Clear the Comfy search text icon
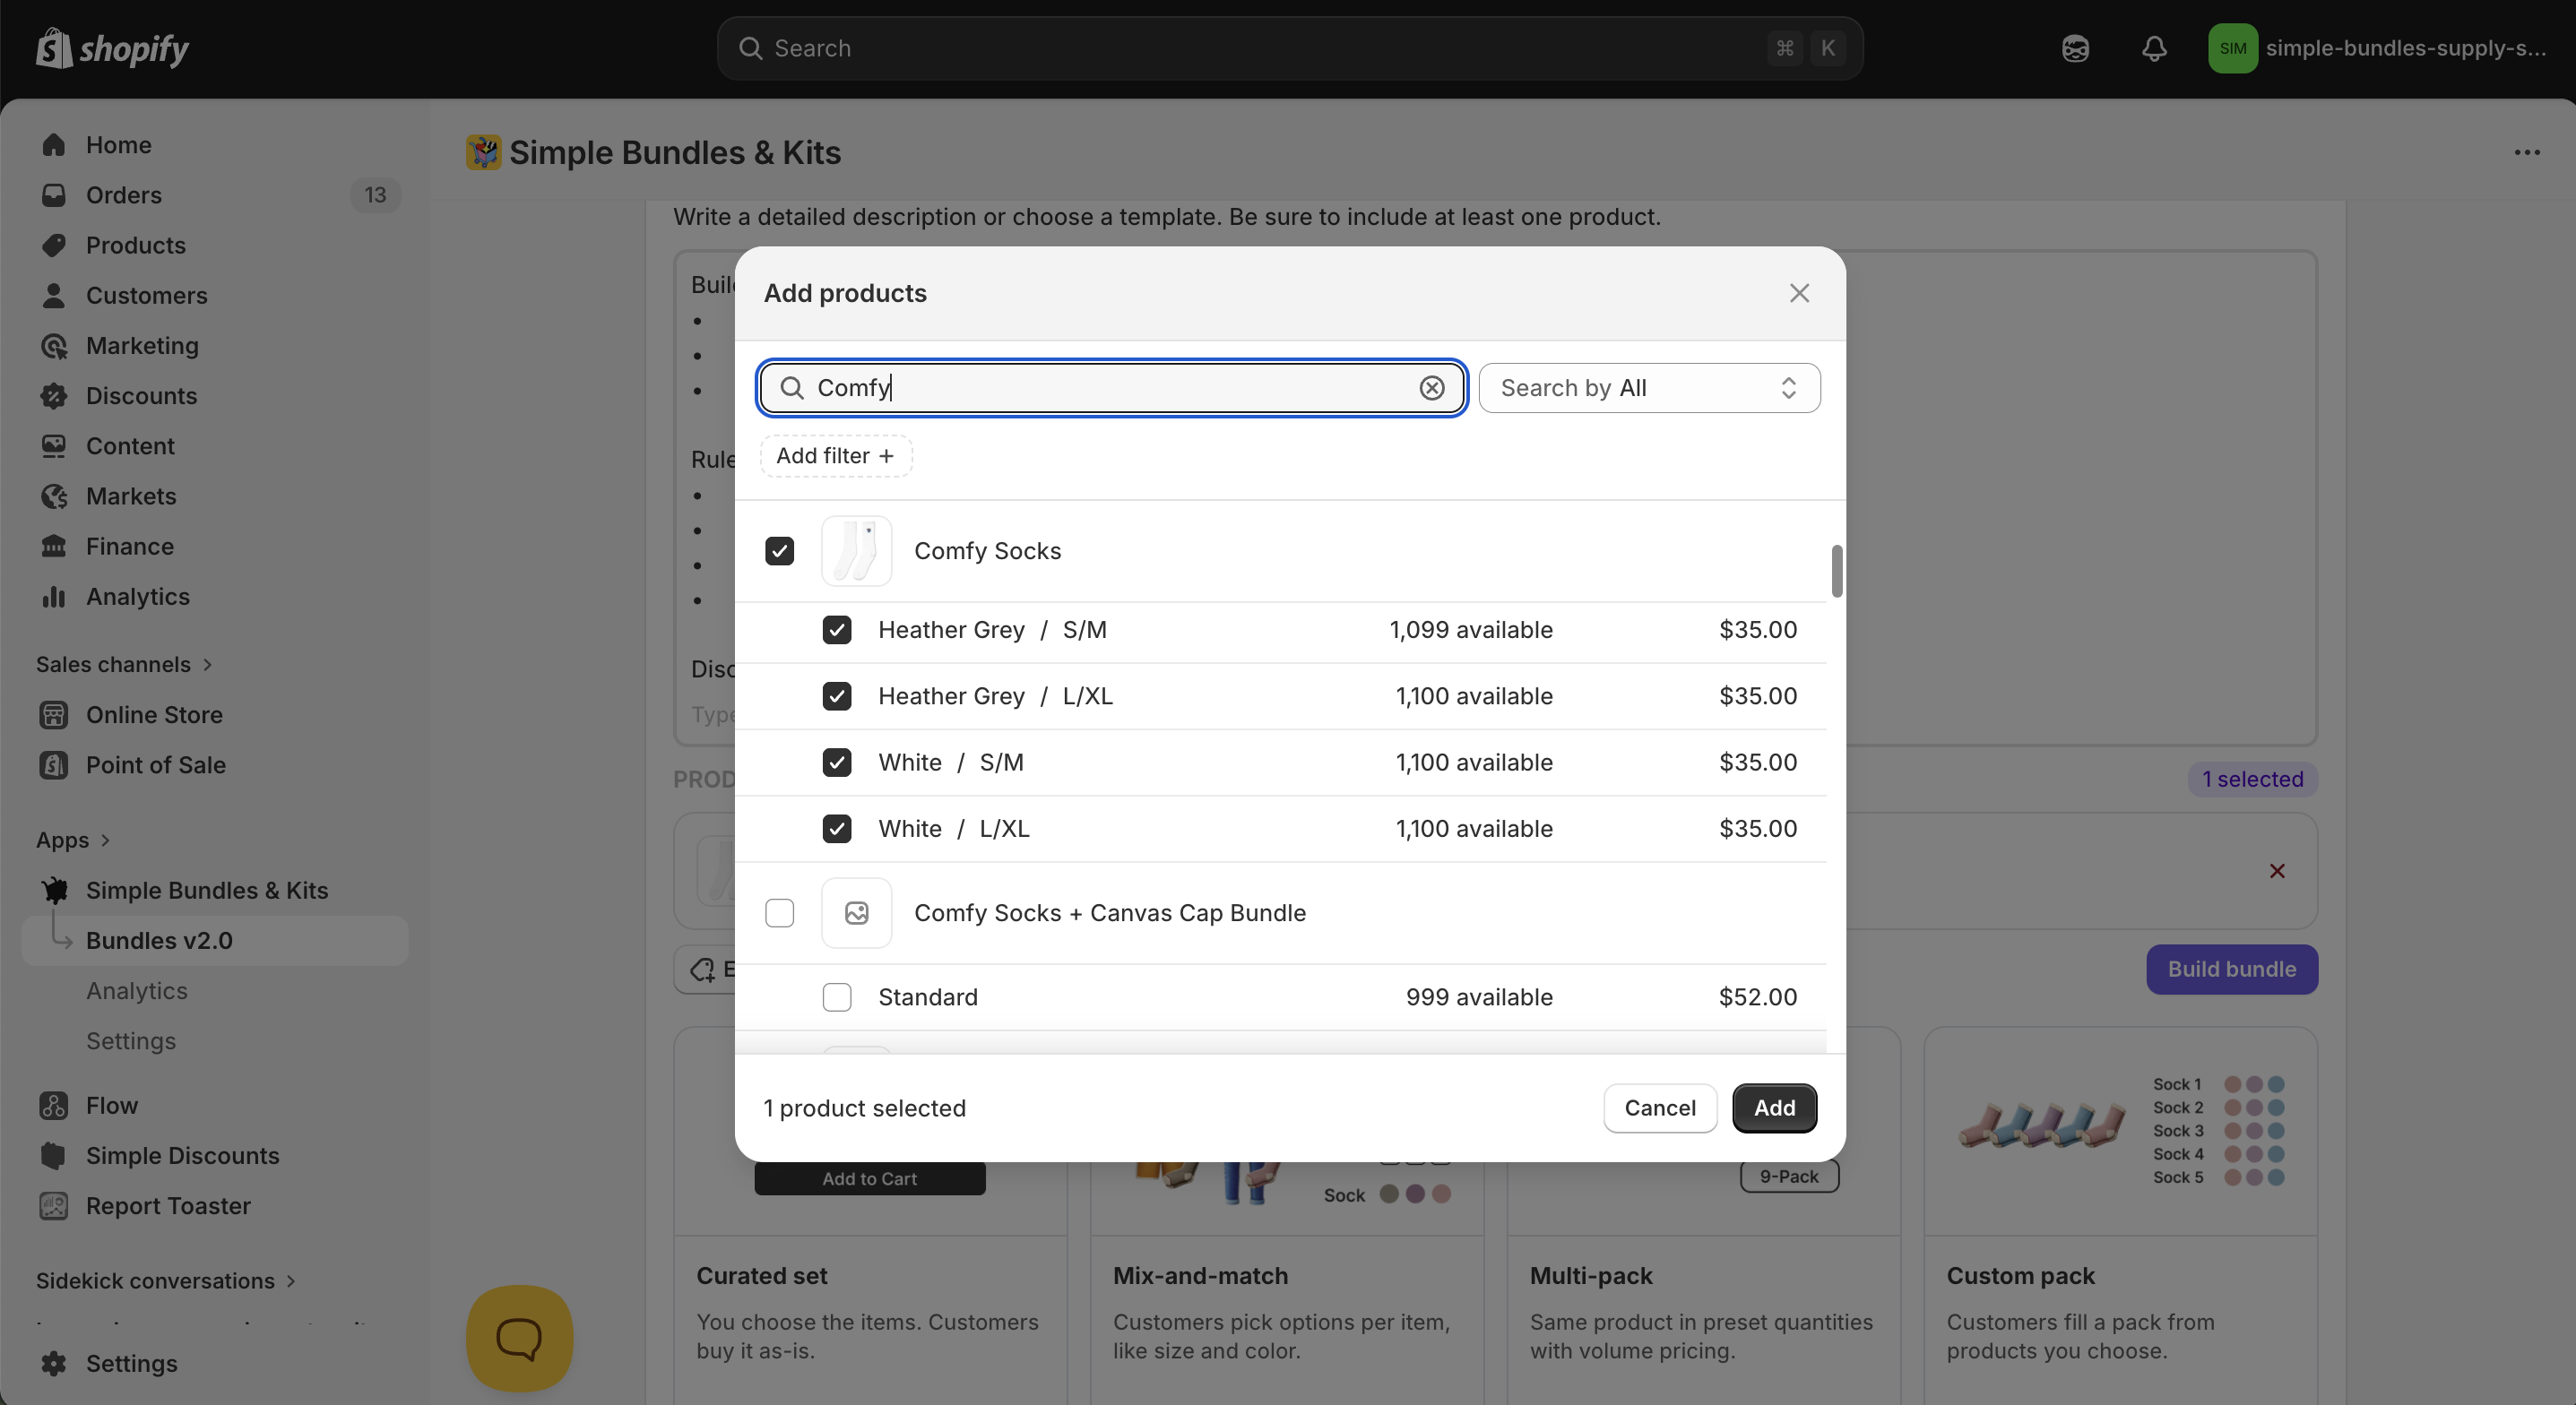Screen dimensions: 2576x1405 click(x=1431, y=388)
